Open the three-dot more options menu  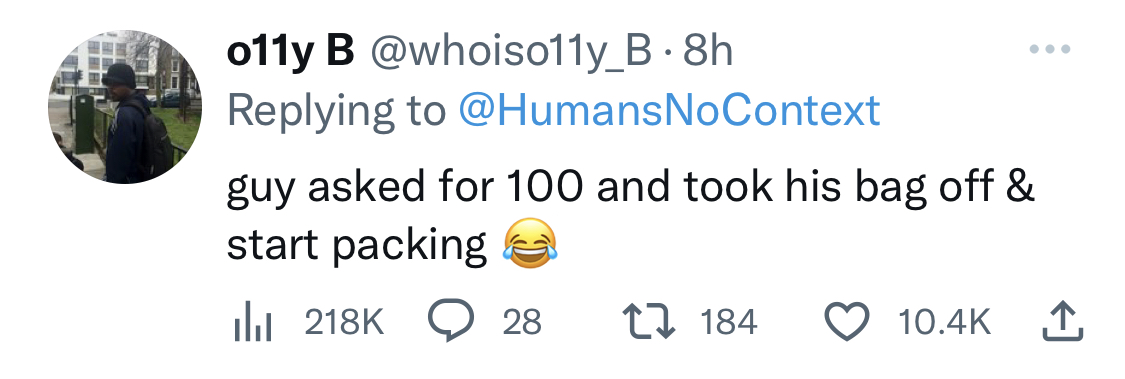[x=1049, y=50]
